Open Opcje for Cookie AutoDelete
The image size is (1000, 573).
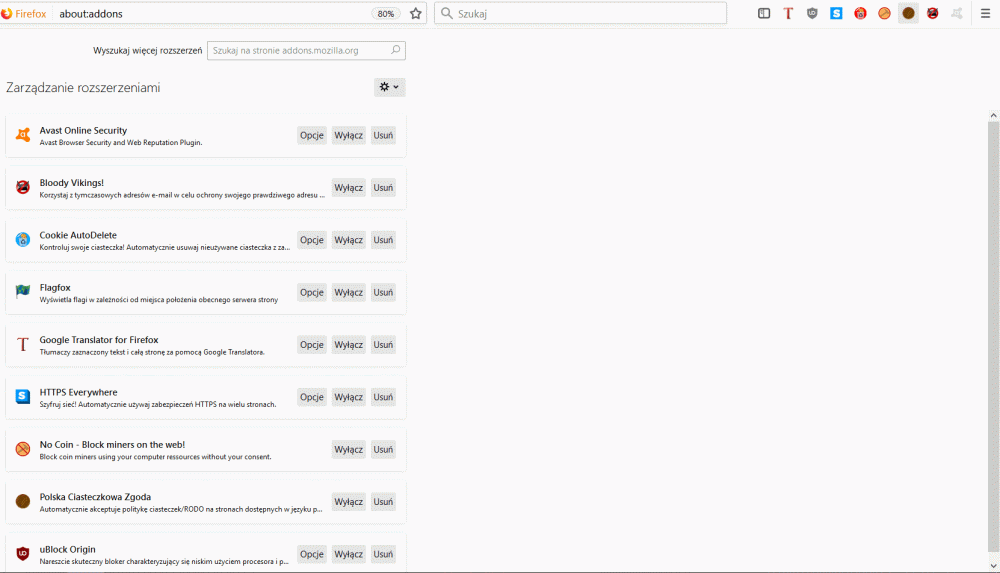[312, 240]
